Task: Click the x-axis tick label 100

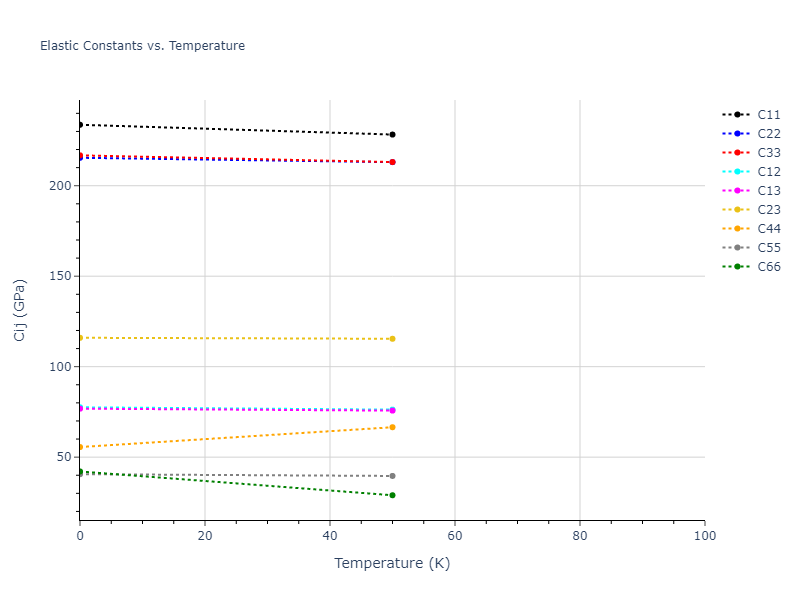Action: coord(704,537)
